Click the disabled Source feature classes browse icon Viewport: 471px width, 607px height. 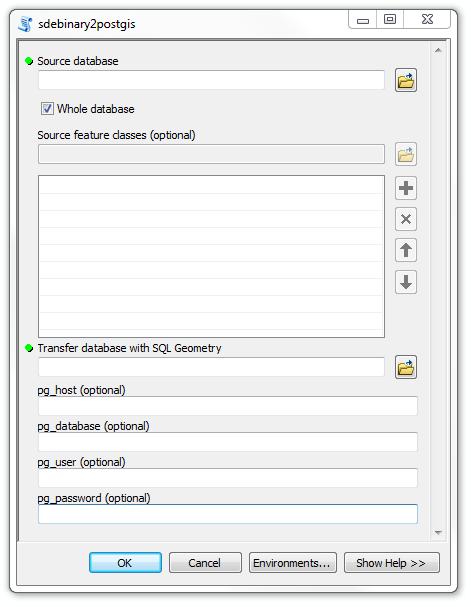[406, 154]
